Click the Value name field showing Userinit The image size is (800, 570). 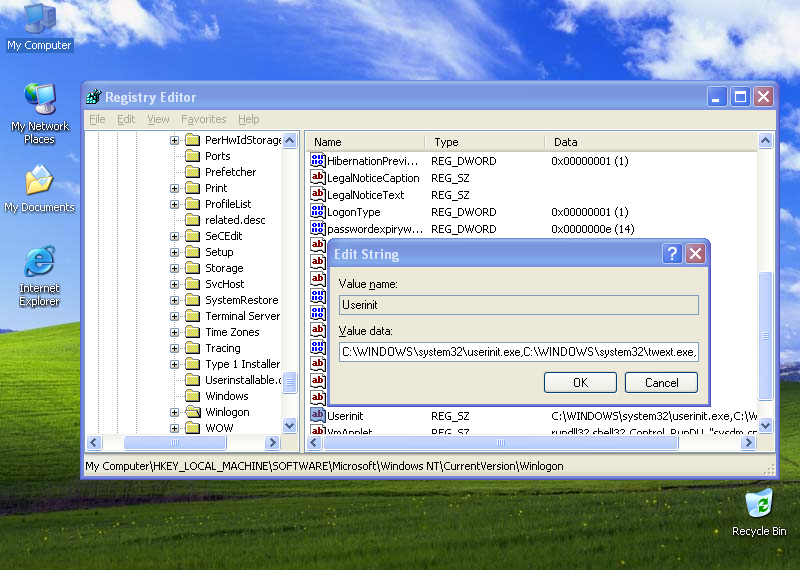point(518,305)
